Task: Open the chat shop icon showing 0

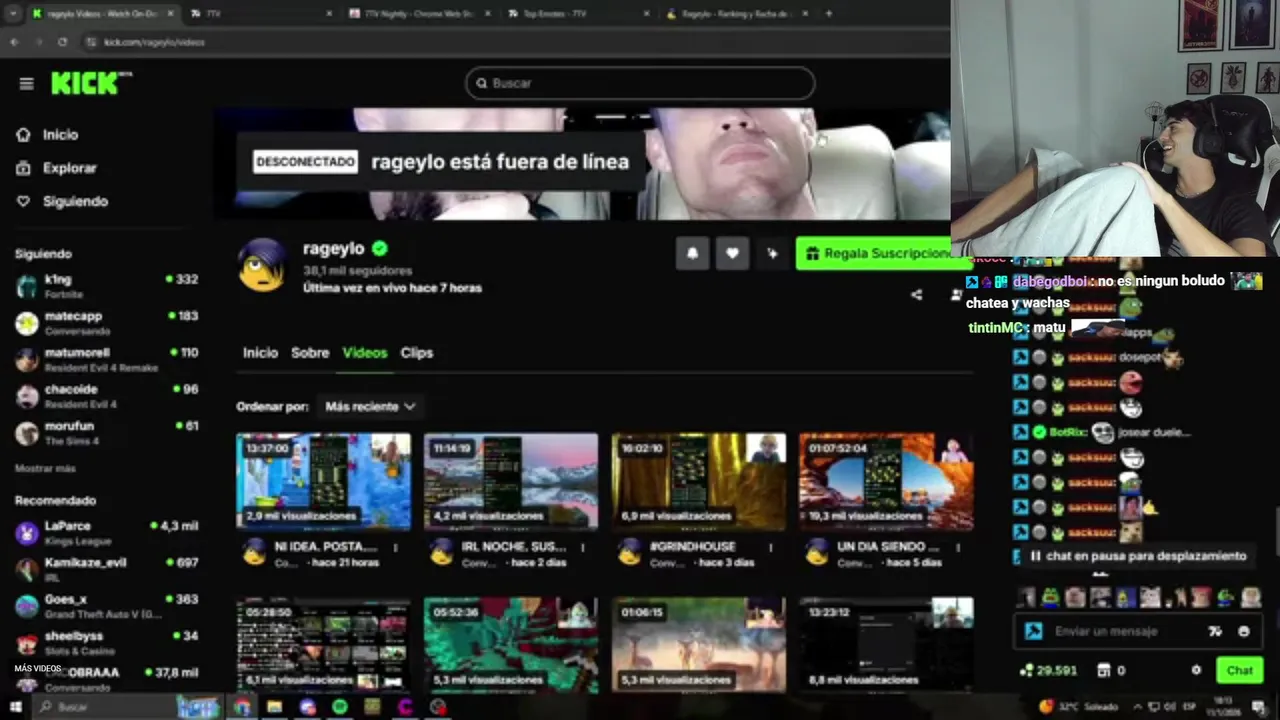Action: [1111, 671]
